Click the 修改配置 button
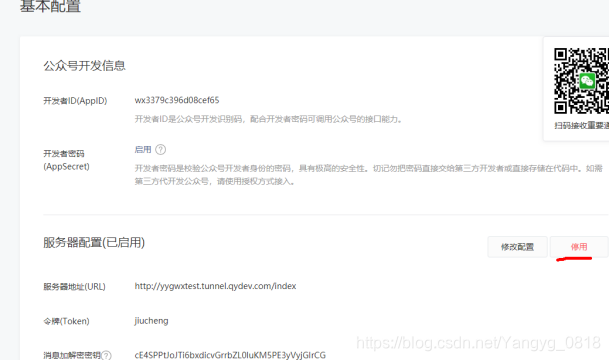 (x=517, y=247)
